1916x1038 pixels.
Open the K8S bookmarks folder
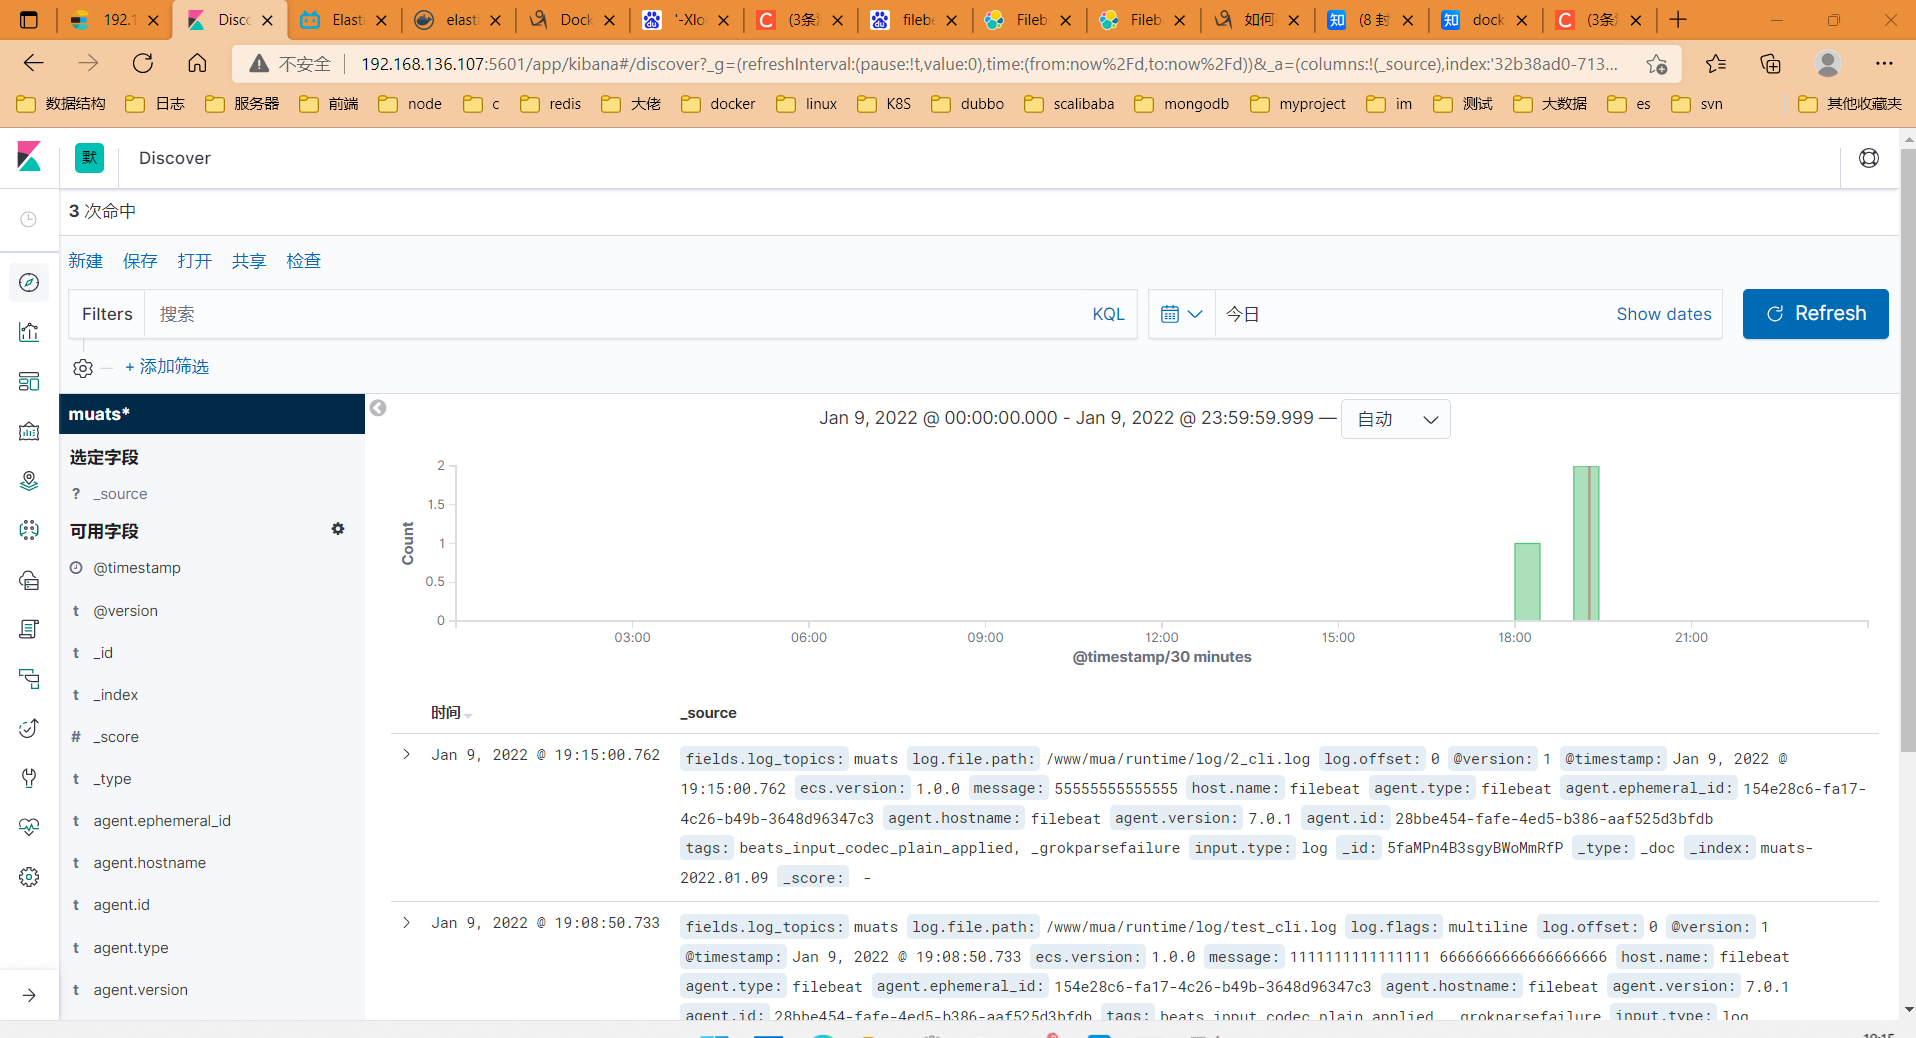(x=885, y=104)
